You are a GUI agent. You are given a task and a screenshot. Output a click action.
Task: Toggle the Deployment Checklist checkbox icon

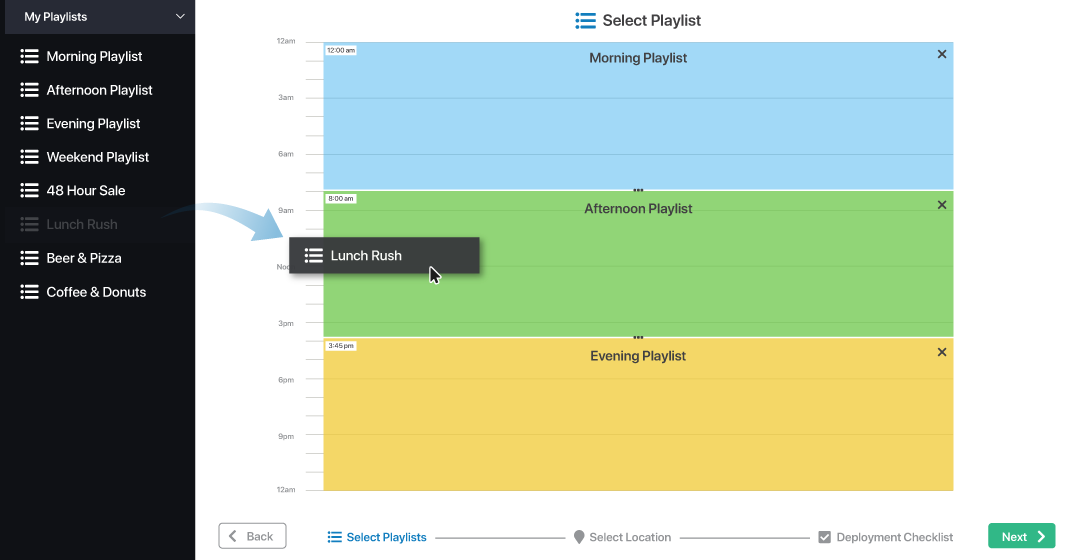pos(824,537)
